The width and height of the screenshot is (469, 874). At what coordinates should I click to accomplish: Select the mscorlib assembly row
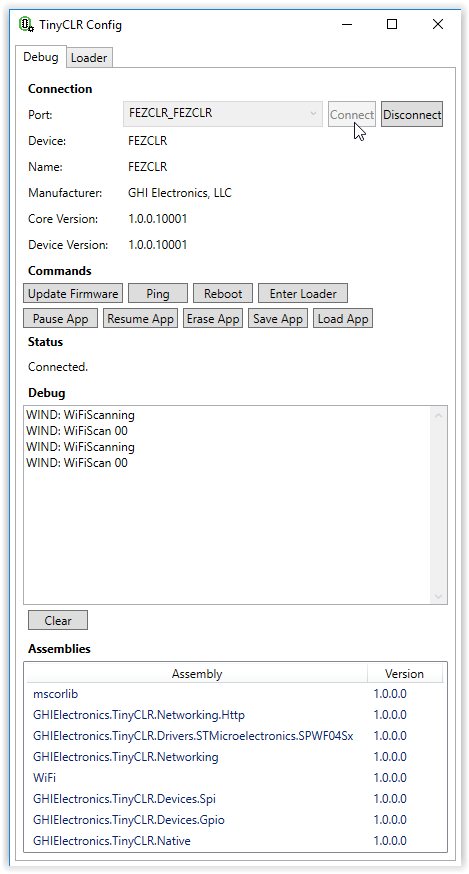pyautogui.click(x=235, y=694)
